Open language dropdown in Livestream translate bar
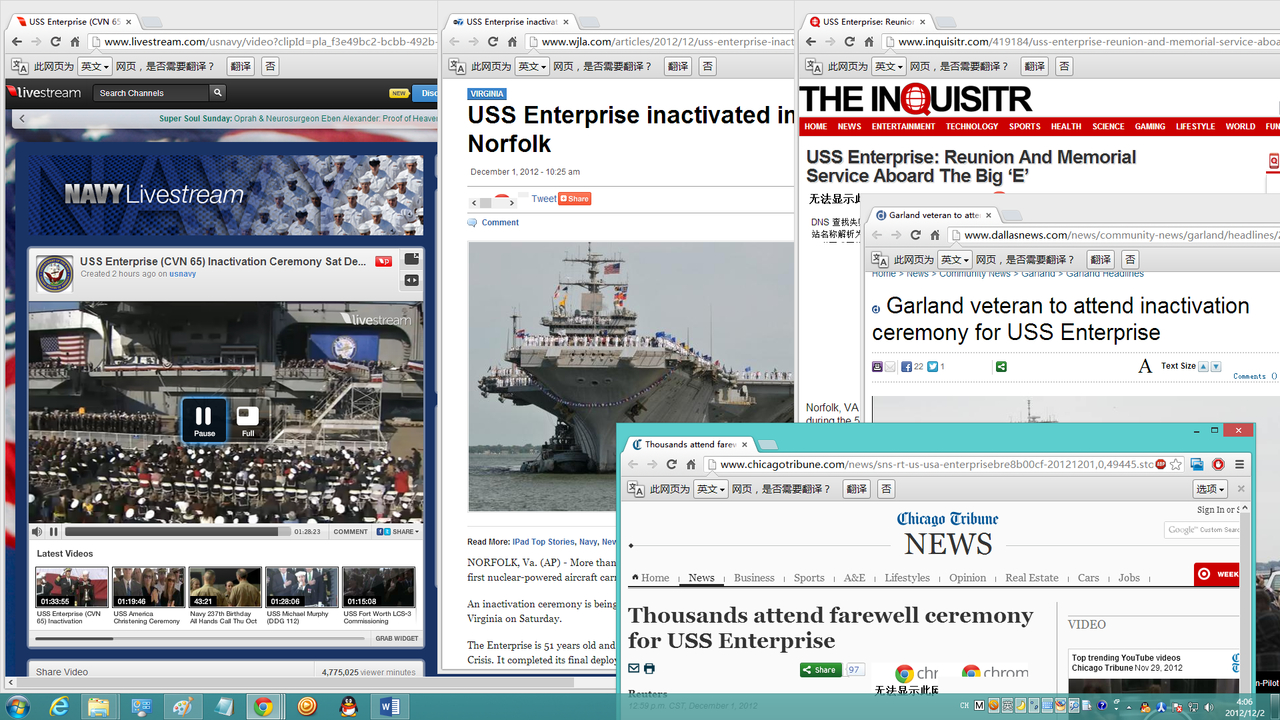The width and height of the screenshot is (1280, 720). click(95, 66)
